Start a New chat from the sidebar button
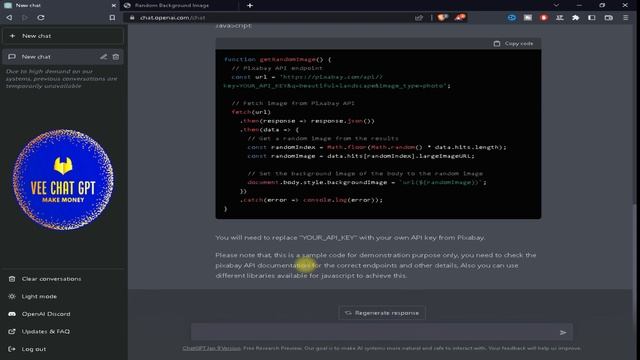Screen dimensions: 640x360 click(x=63, y=36)
